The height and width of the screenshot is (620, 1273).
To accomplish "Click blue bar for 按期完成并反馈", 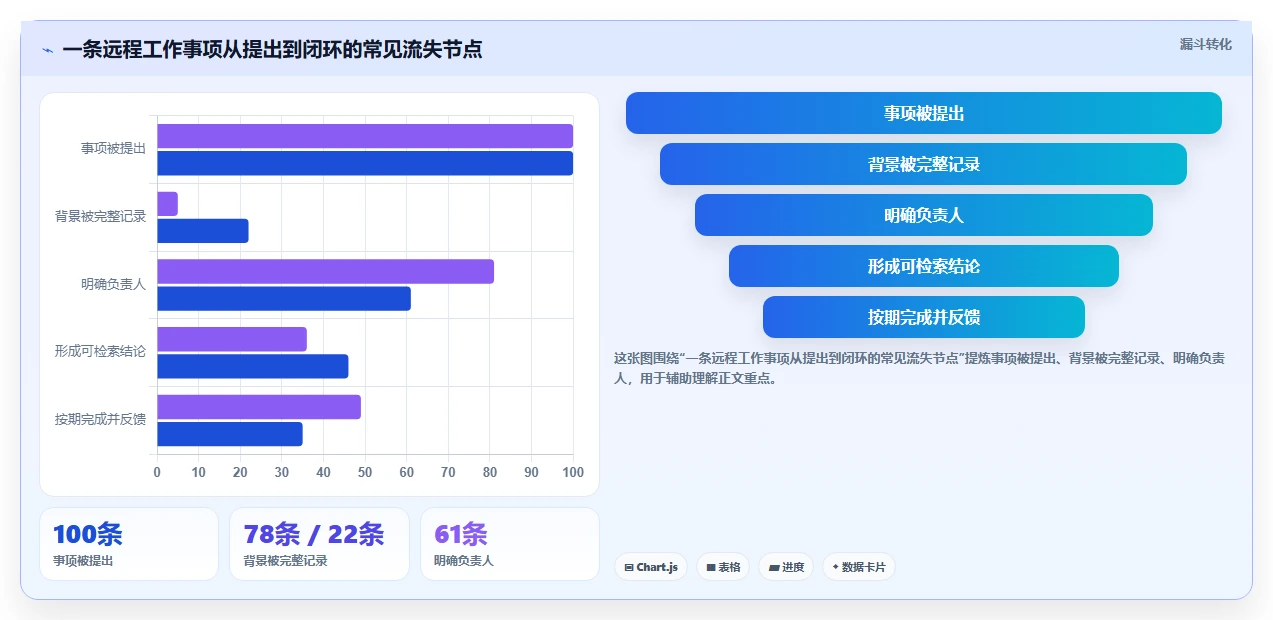I will click(230, 434).
